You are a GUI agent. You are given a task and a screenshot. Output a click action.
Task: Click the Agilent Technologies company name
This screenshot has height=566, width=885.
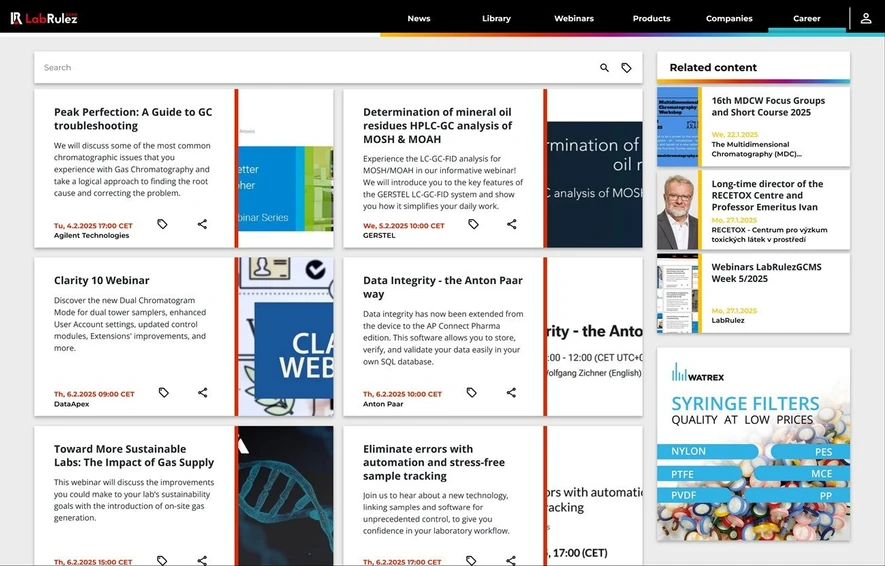click(91, 235)
